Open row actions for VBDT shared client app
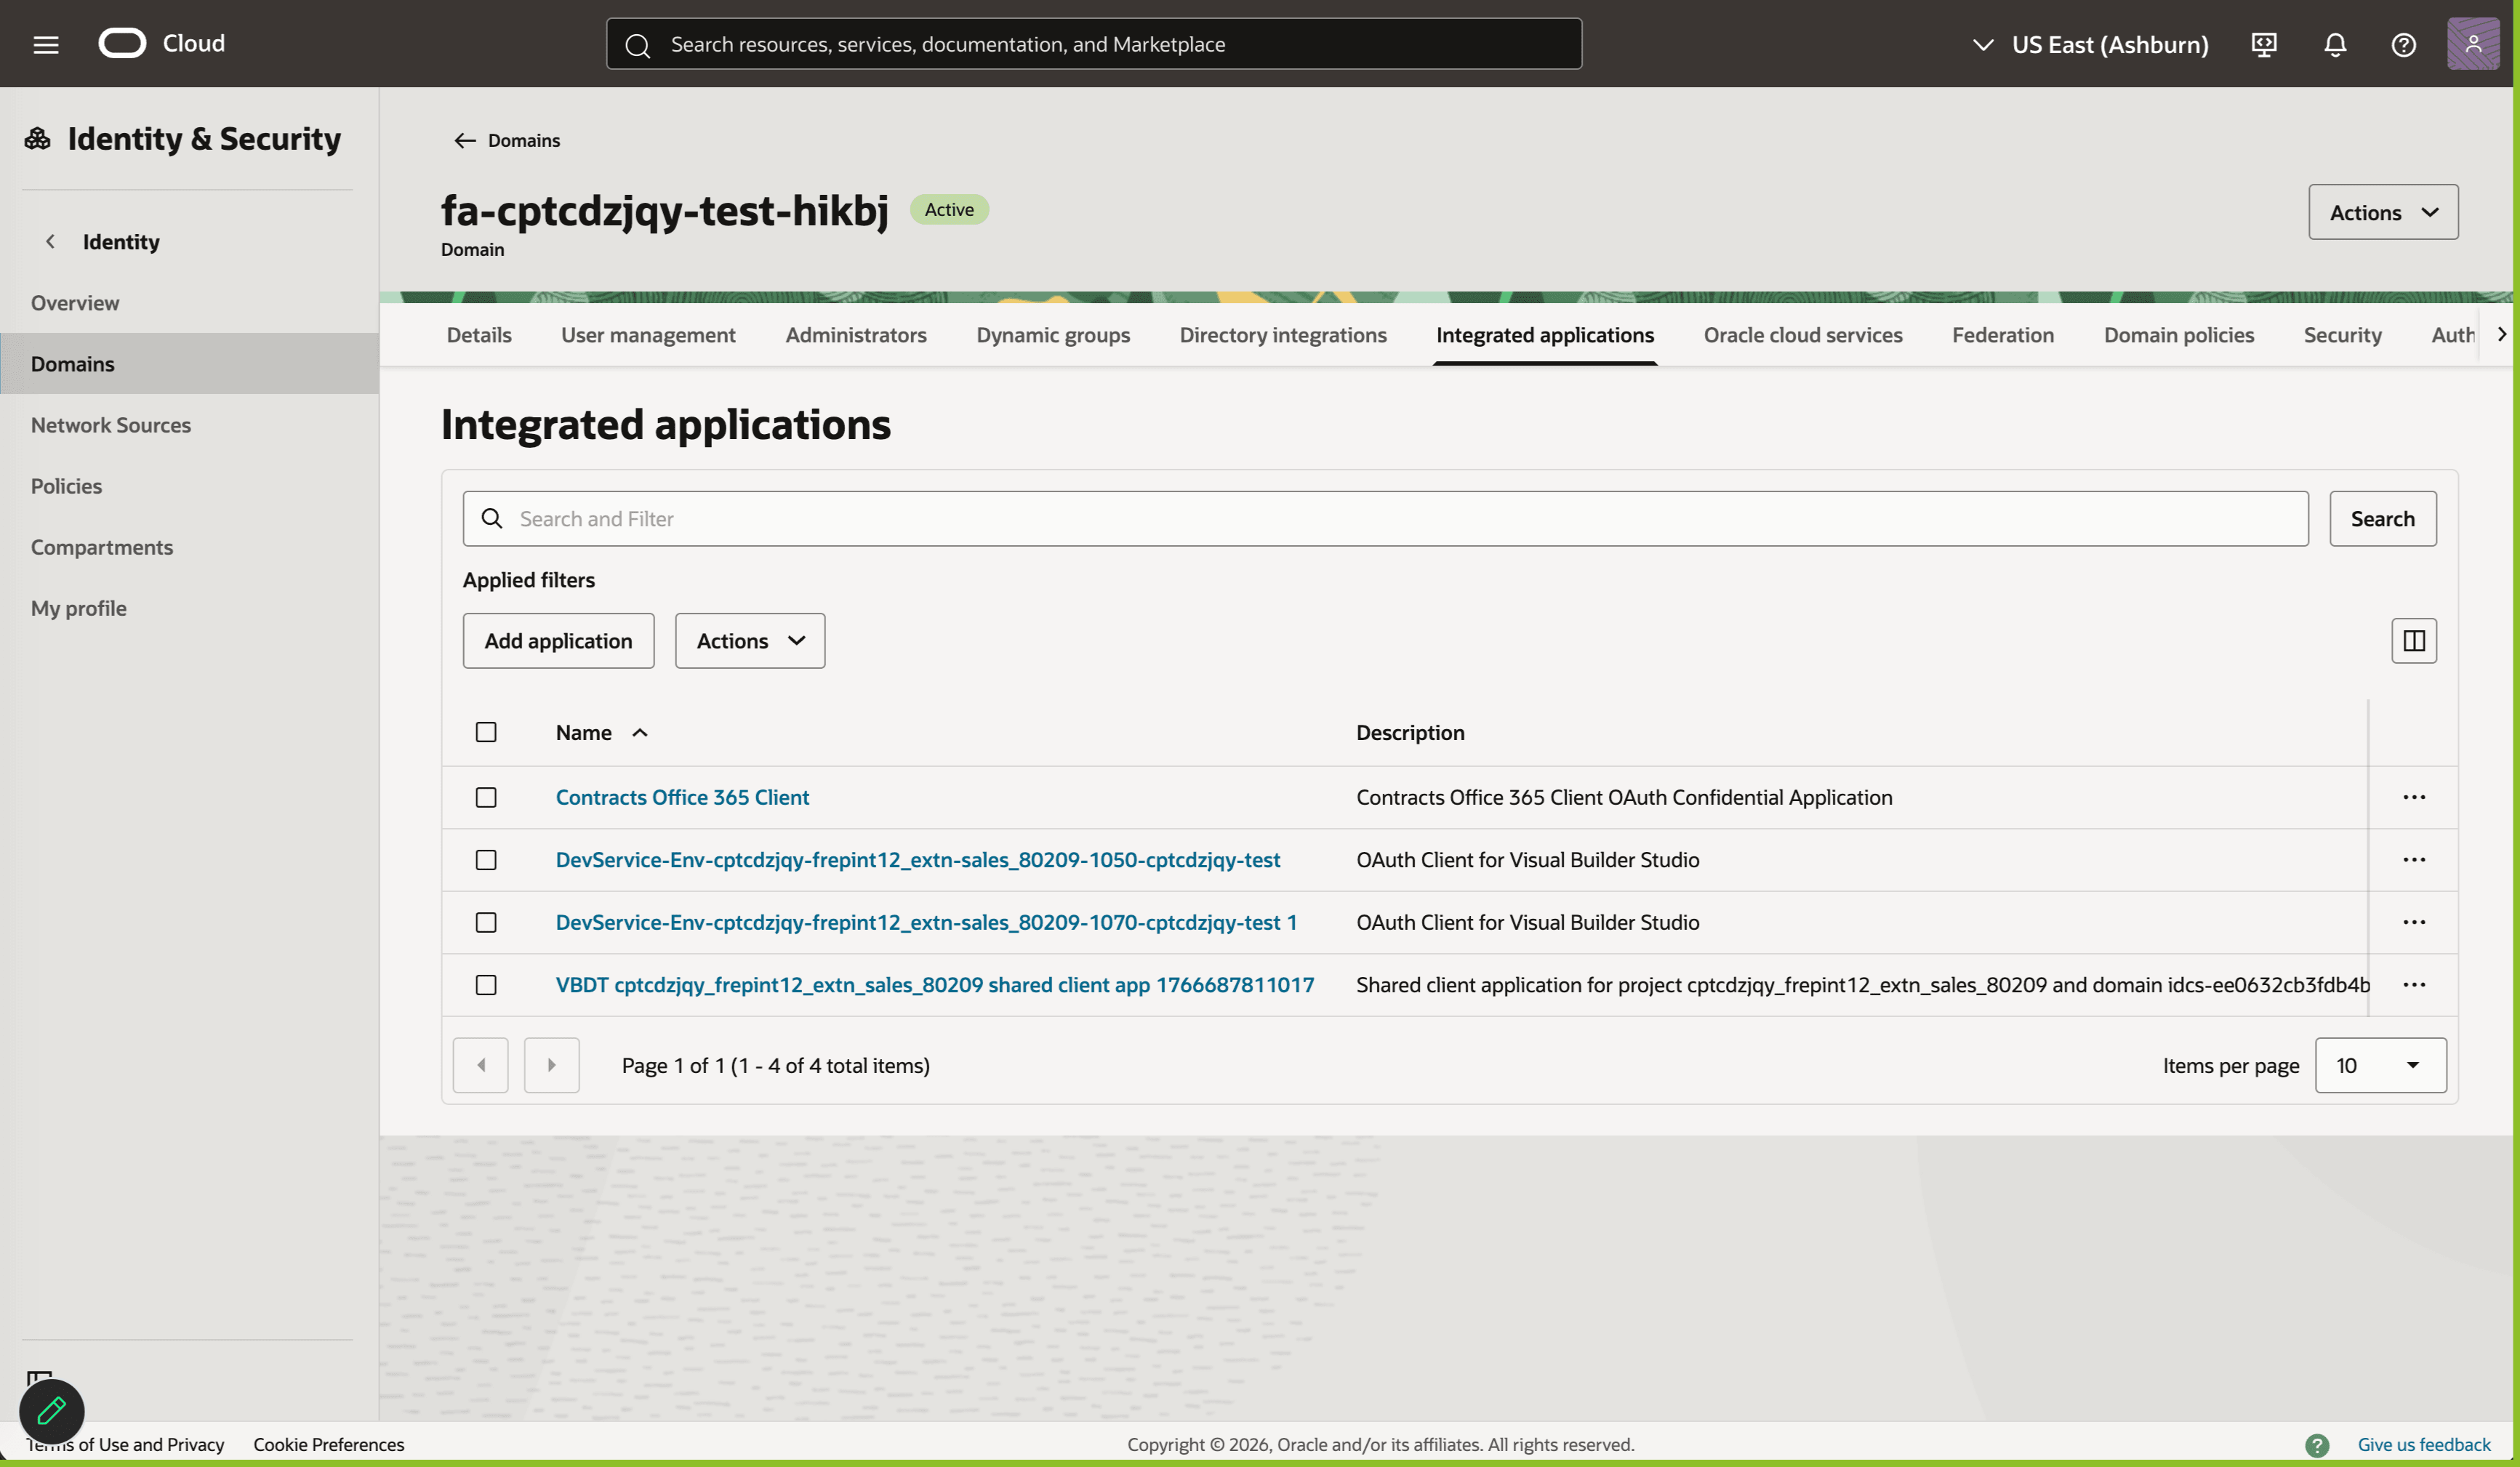The height and width of the screenshot is (1467, 2520). click(x=2414, y=984)
